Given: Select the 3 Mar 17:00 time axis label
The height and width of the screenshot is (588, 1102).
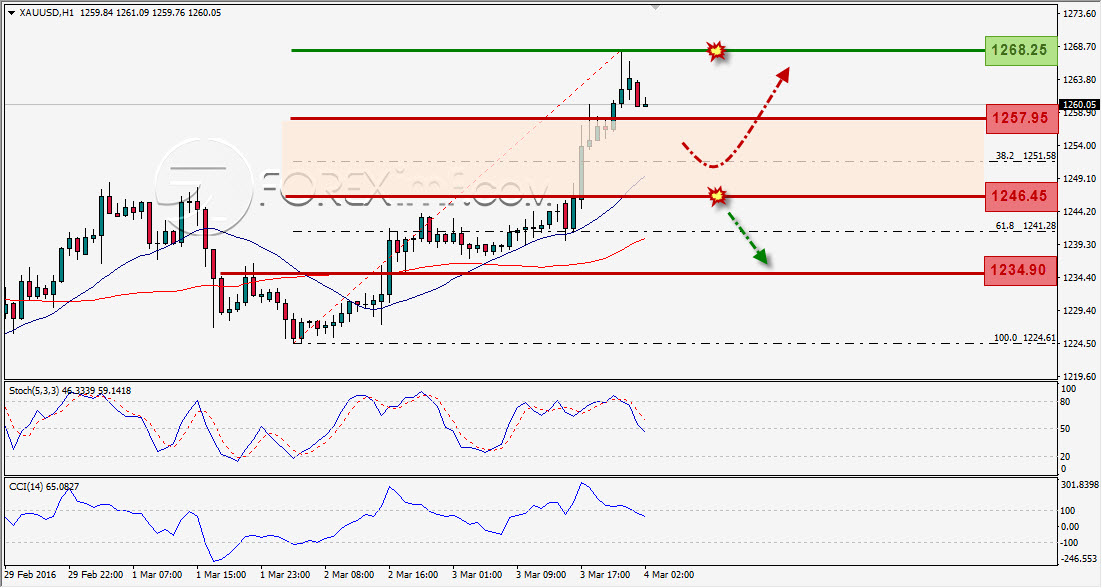Looking at the screenshot, I should [605, 575].
